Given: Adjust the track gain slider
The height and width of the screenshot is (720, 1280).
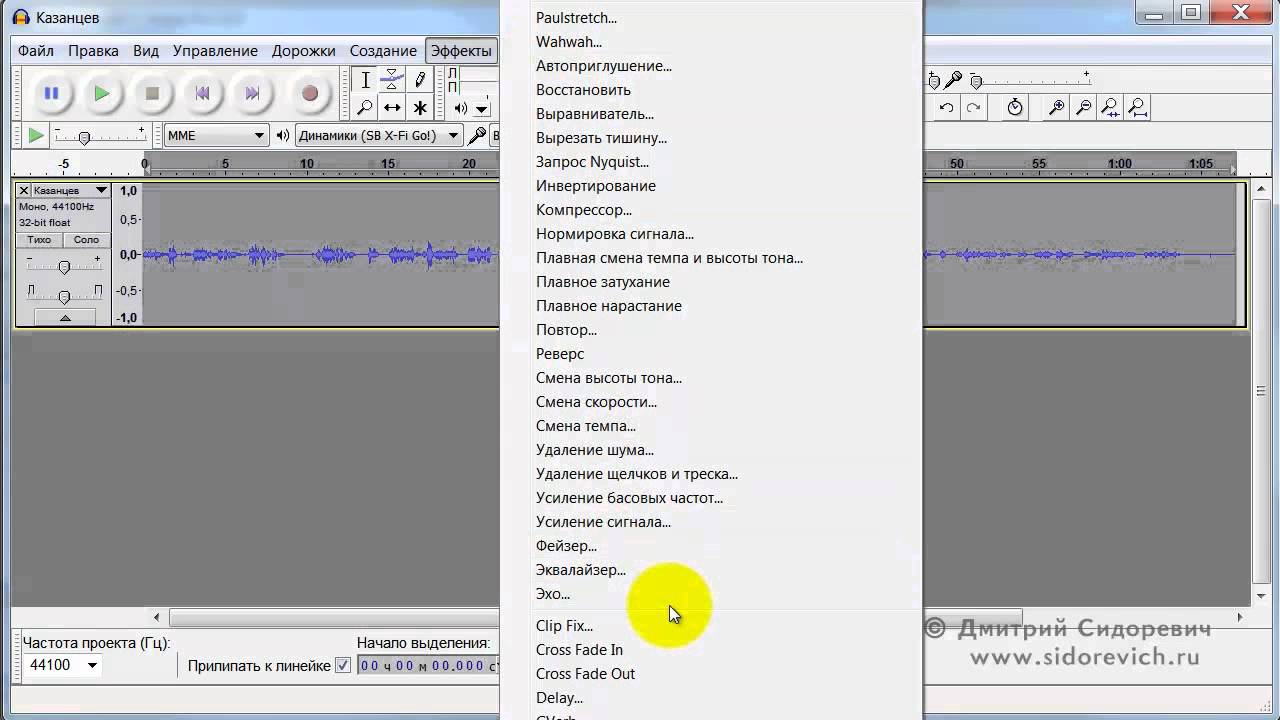Looking at the screenshot, I should click(64, 265).
